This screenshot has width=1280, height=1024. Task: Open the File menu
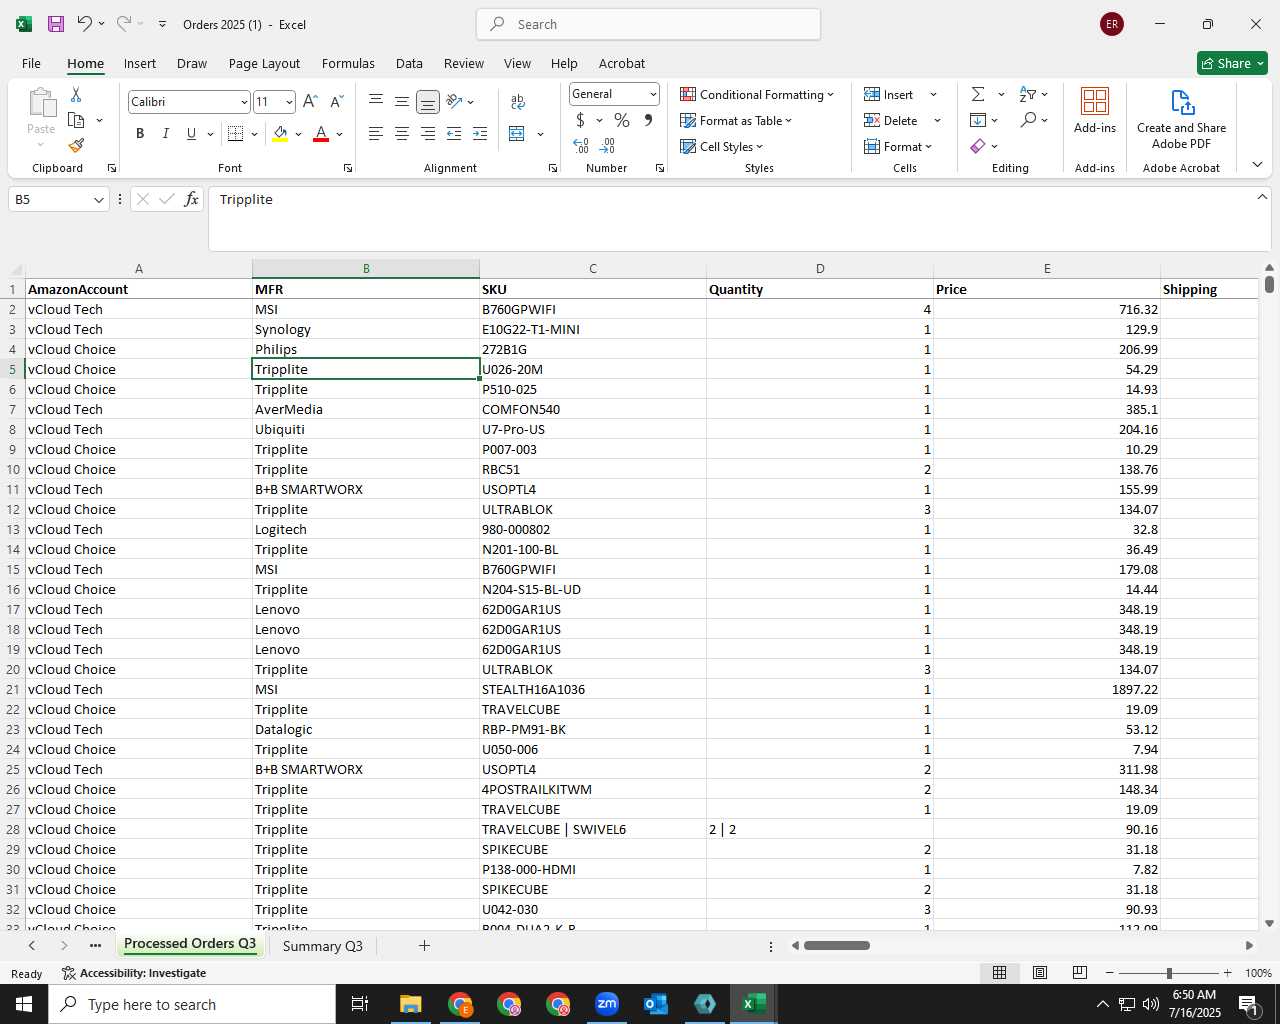coord(31,63)
